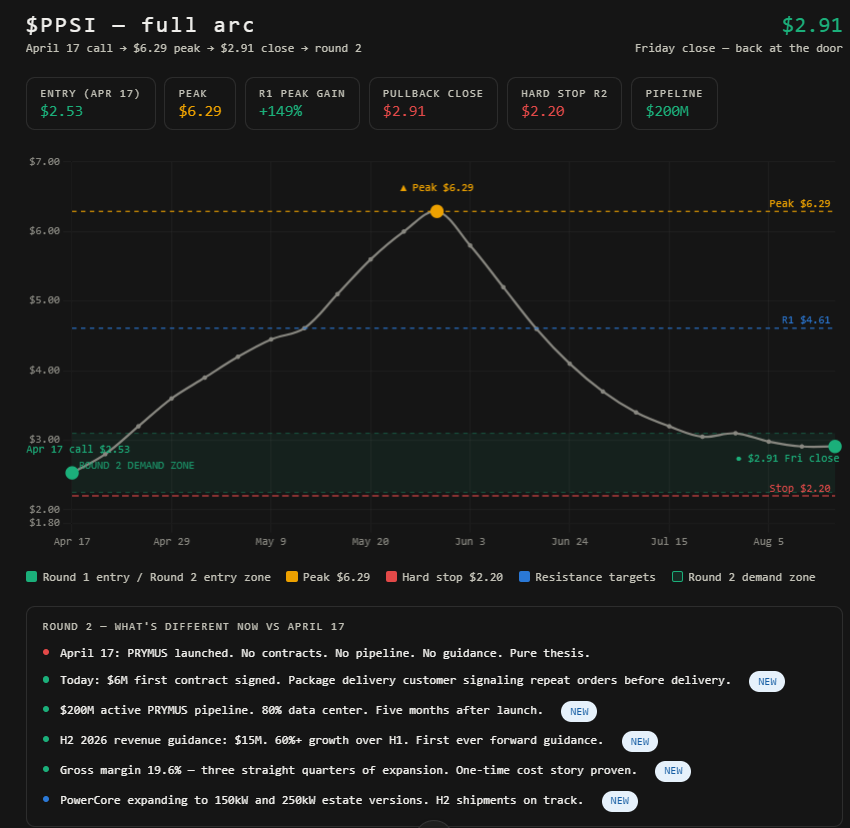850x828 pixels.
Task: Select the R1 PEAK GAIN +149% card
Action: coord(302,104)
